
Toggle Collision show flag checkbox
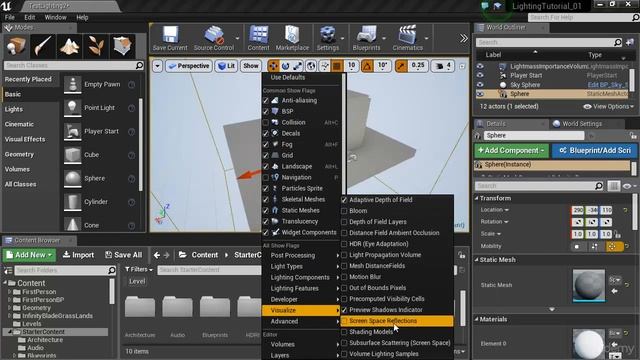click(x=266, y=122)
